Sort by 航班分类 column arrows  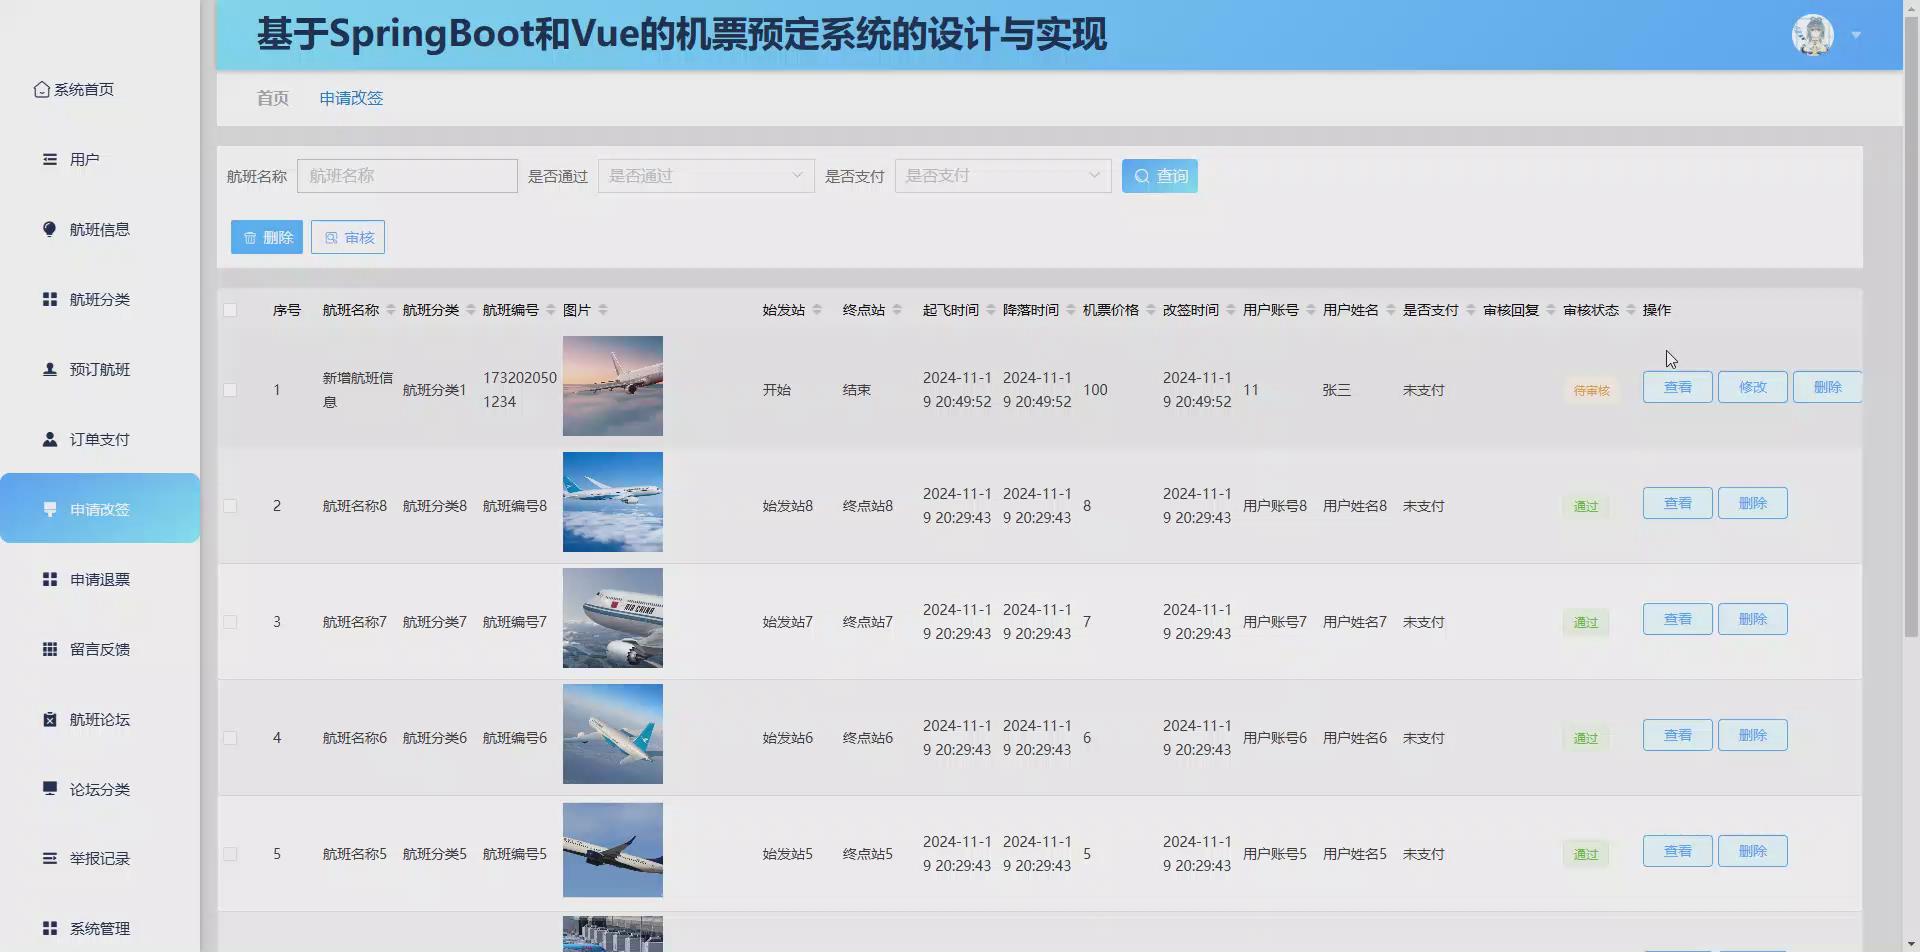pos(471,310)
